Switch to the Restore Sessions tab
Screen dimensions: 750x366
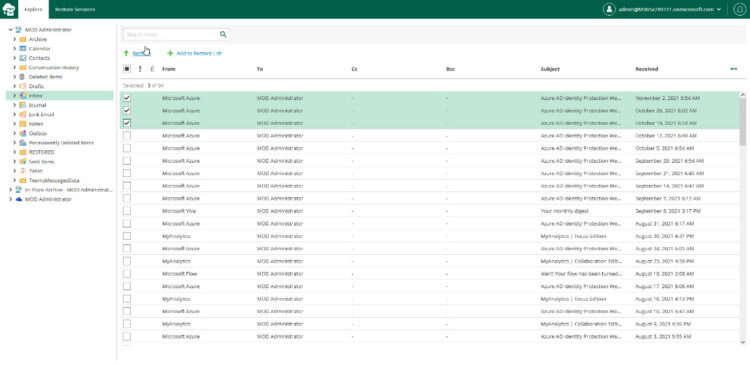pos(75,9)
